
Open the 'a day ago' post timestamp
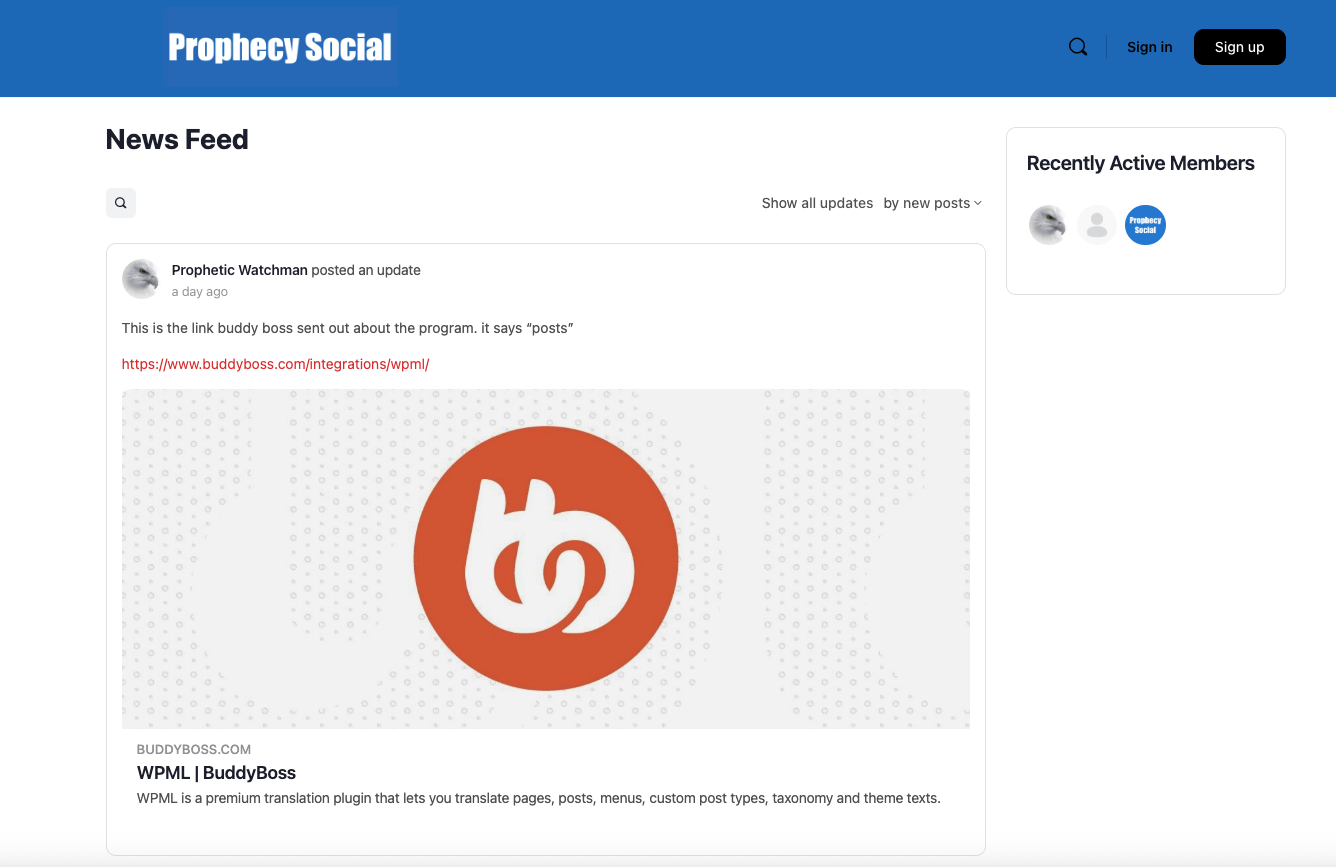pos(200,292)
